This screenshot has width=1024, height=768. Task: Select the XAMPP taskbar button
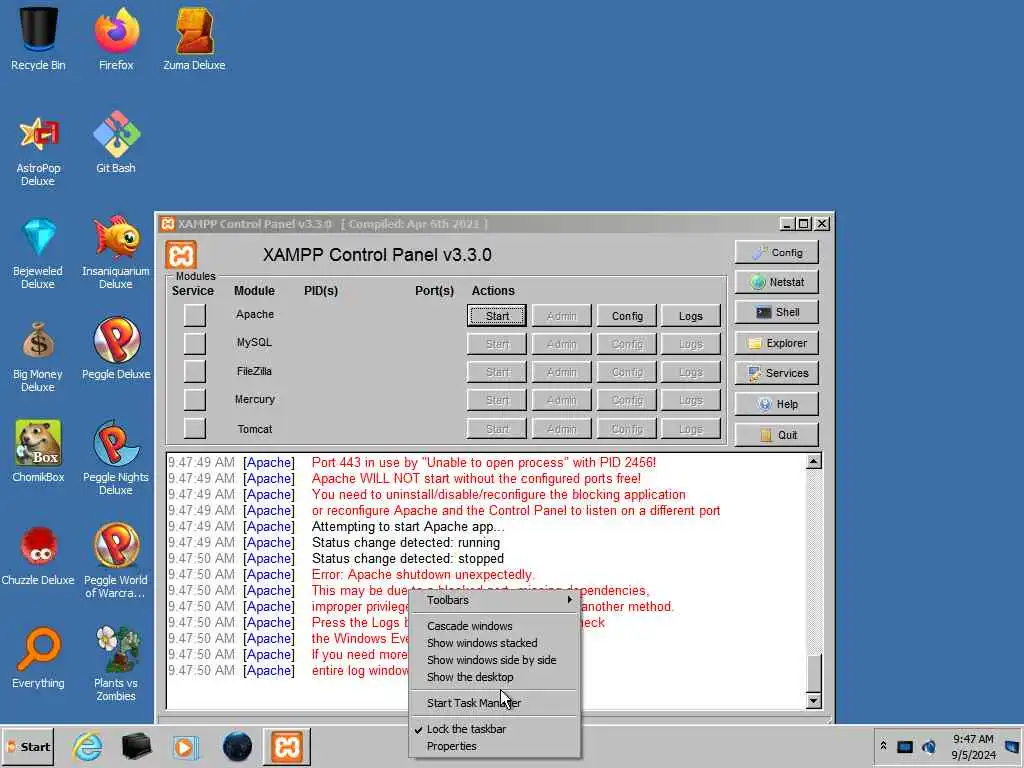pyautogui.click(x=287, y=746)
